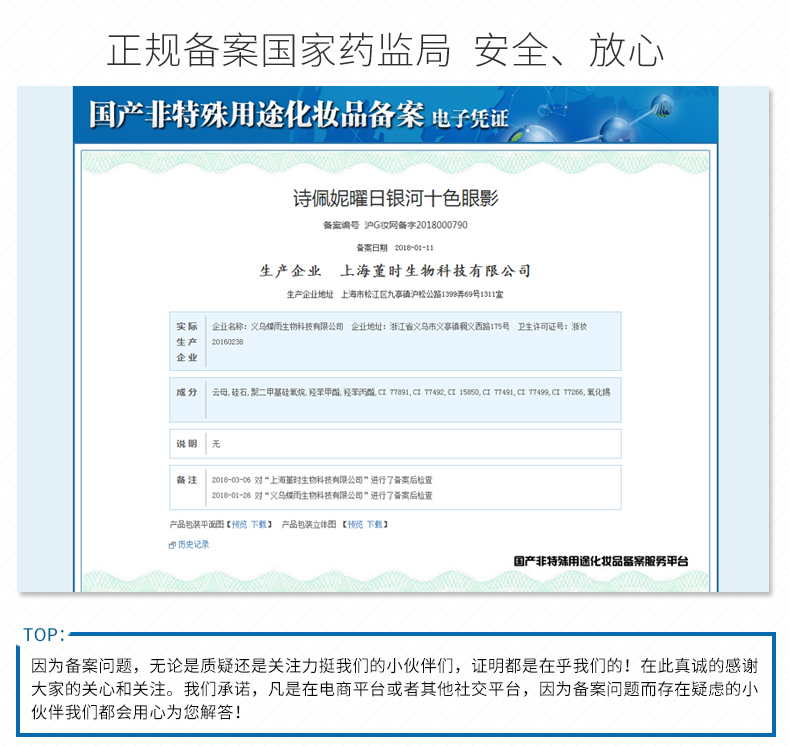
Task: Click the 企业名称 义乌蝶雨生物科技有限公司 text
Action: pos(278,326)
